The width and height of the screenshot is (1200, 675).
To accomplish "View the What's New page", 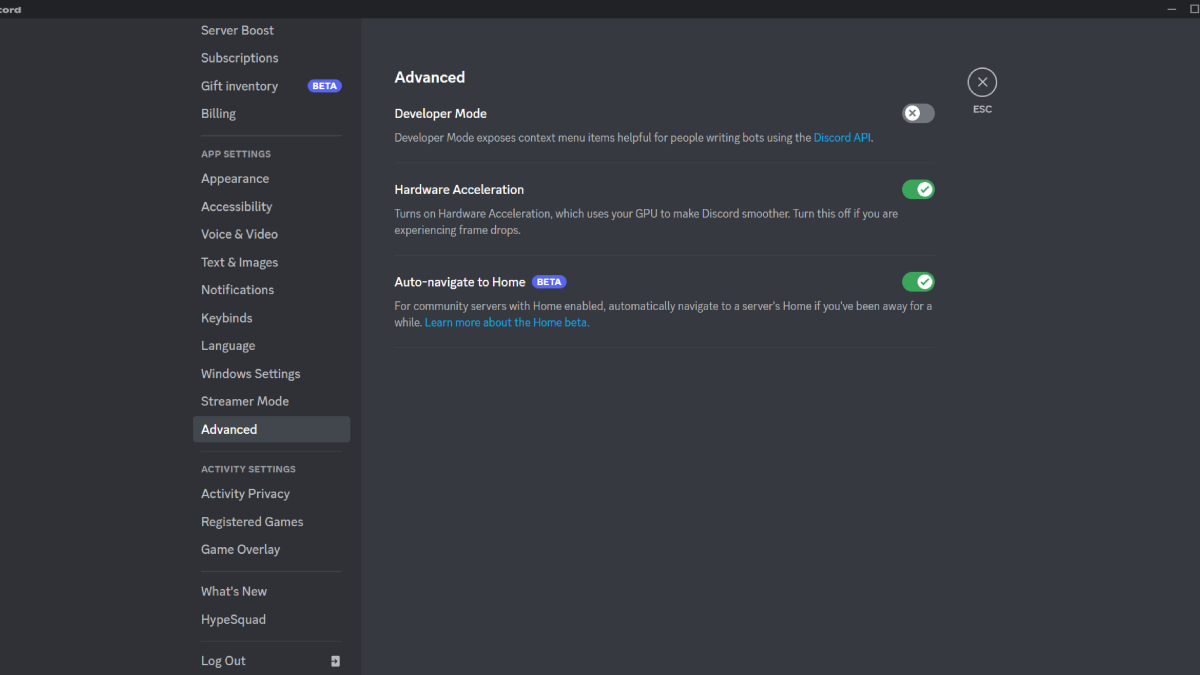I will (x=233, y=591).
